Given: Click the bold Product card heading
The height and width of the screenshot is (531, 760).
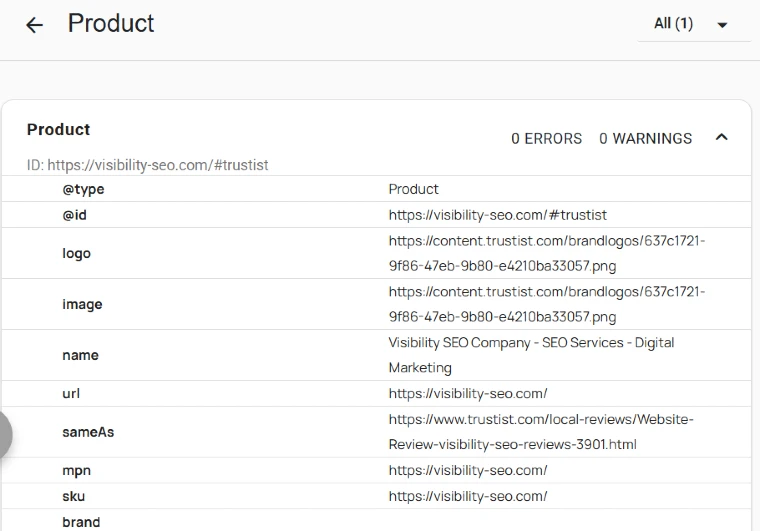Looking at the screenshot, I should tap(58, 130).
